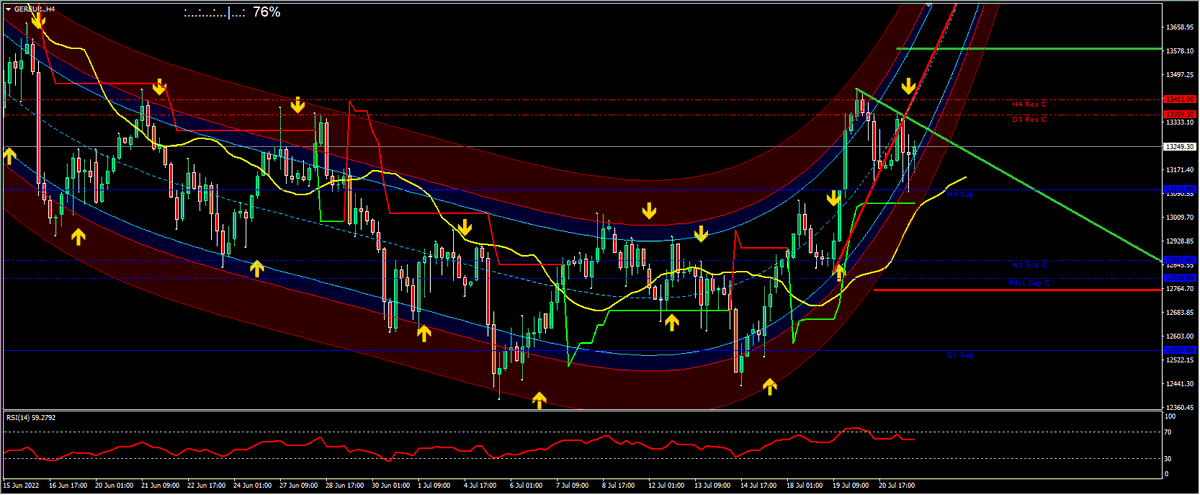
Task: Click the 20 Jun 01:00 time label
Action: (117, 485)
